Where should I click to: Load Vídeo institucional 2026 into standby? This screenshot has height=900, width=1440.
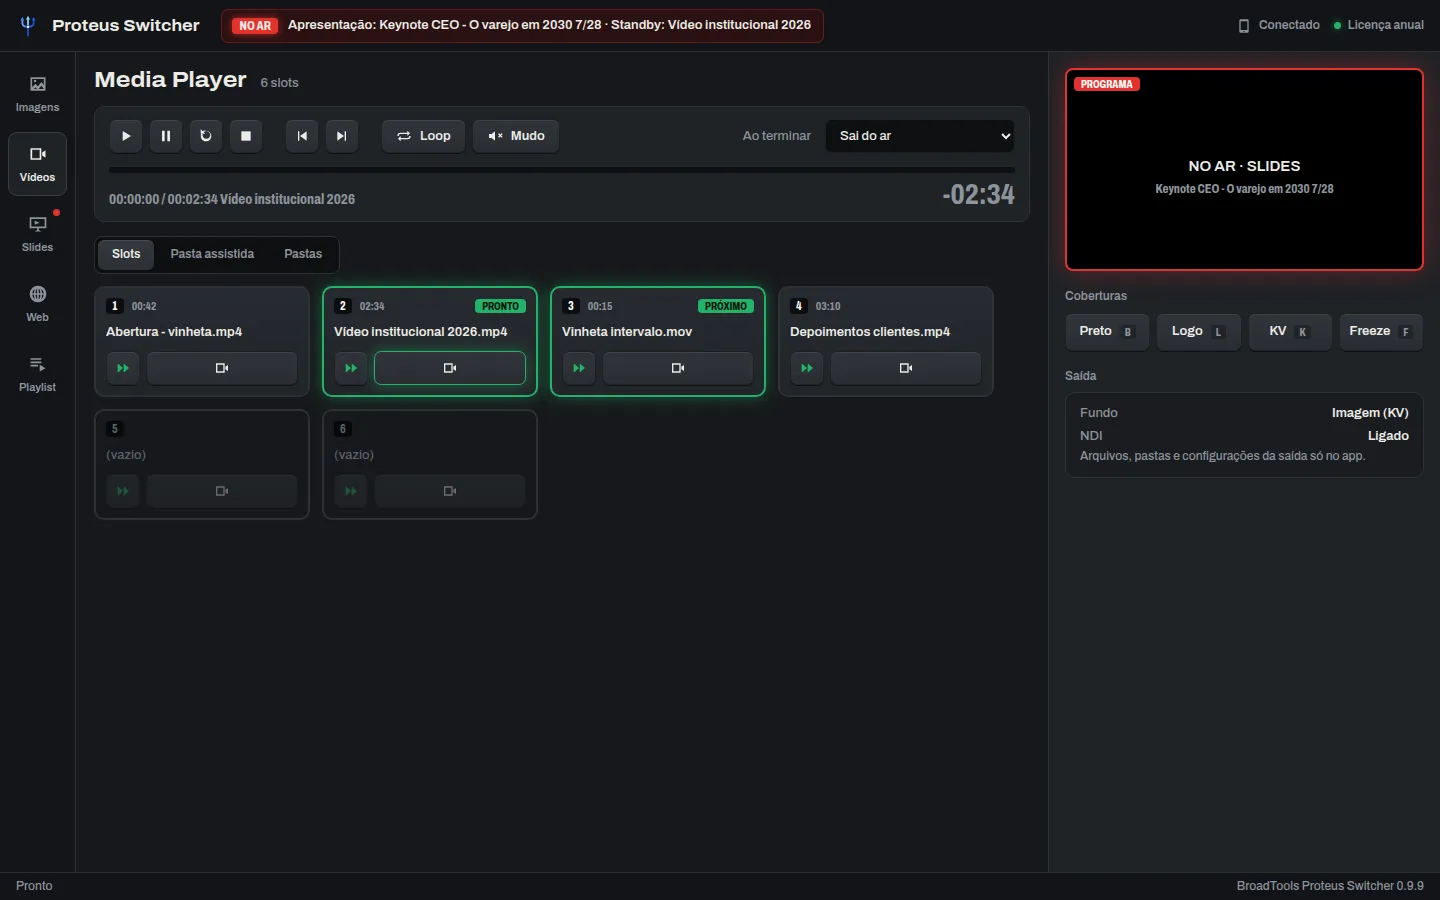[x=450, y=368]
